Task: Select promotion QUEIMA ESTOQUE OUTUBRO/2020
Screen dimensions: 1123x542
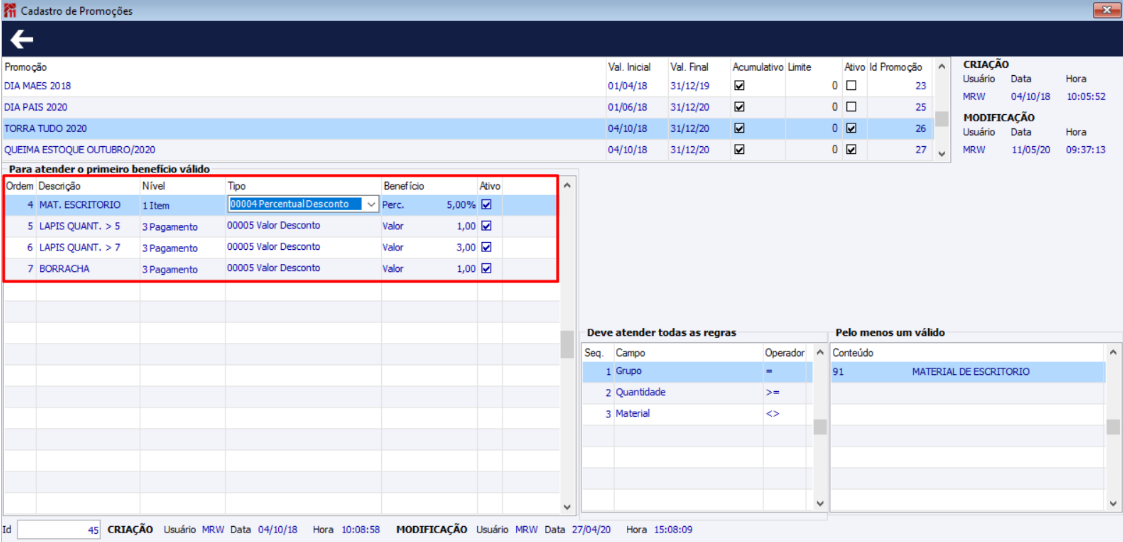Action: 468,150
